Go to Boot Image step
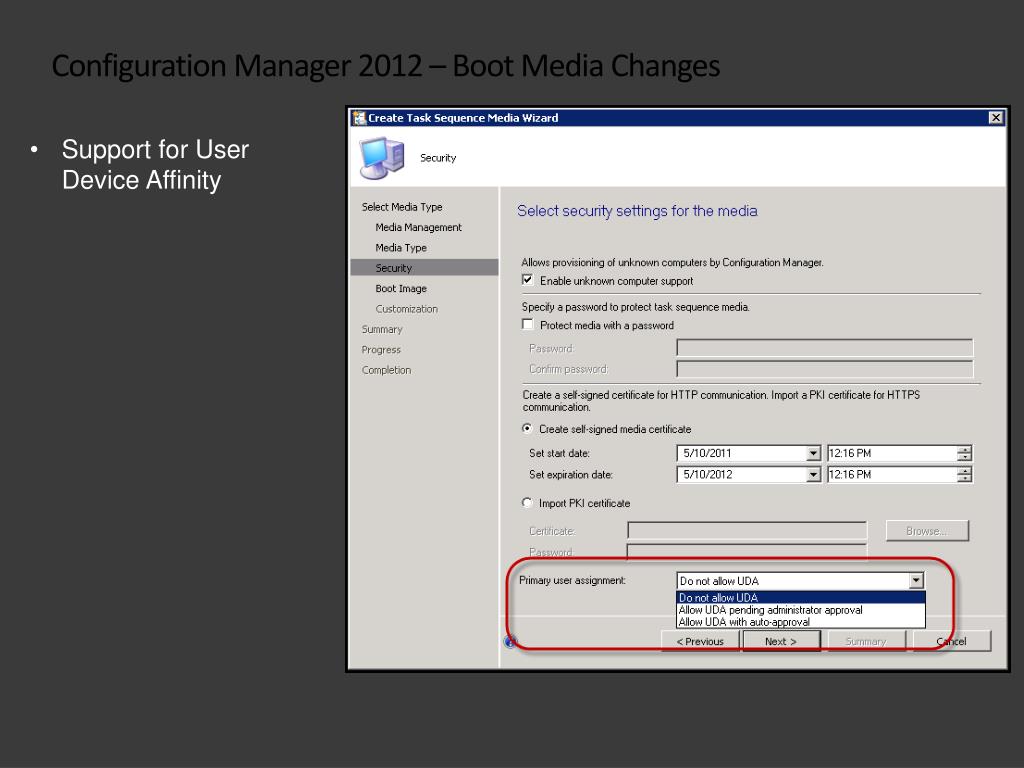Screen dimensions: 1024x768 [401, 289]
